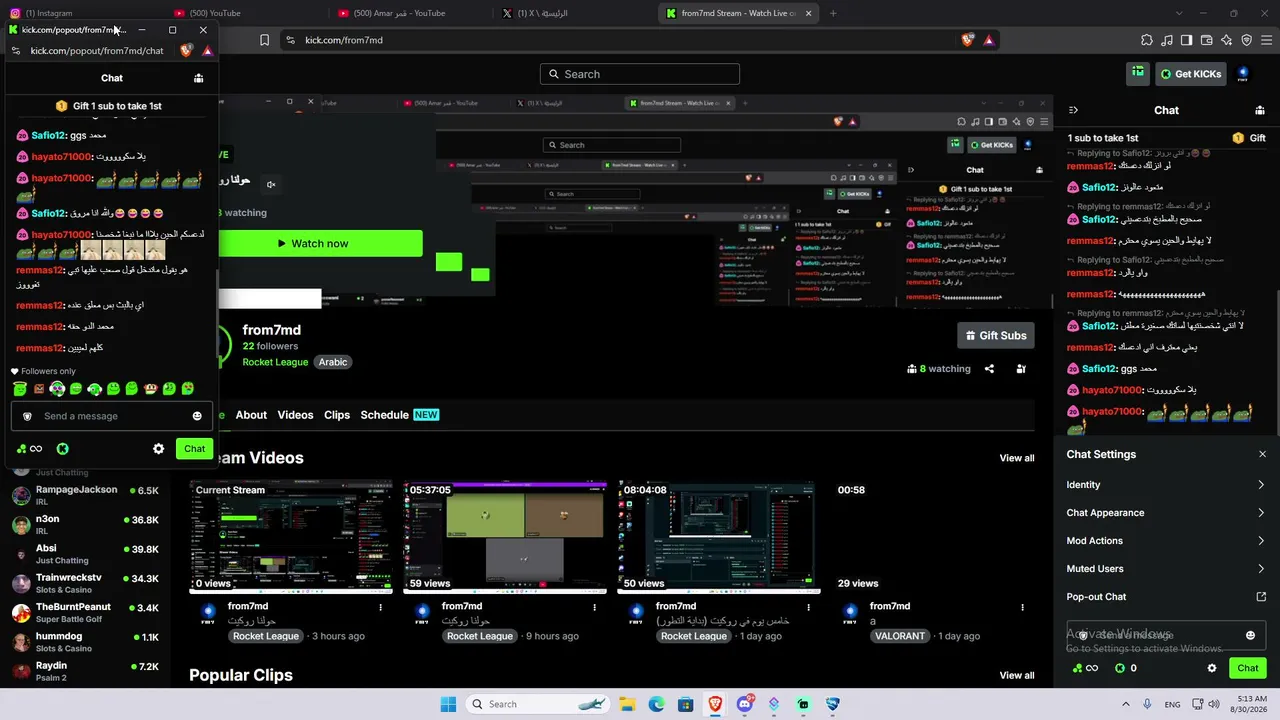Open Discord from the taskbar
This screenshot has width=1280, height=720.
(744, 704)
